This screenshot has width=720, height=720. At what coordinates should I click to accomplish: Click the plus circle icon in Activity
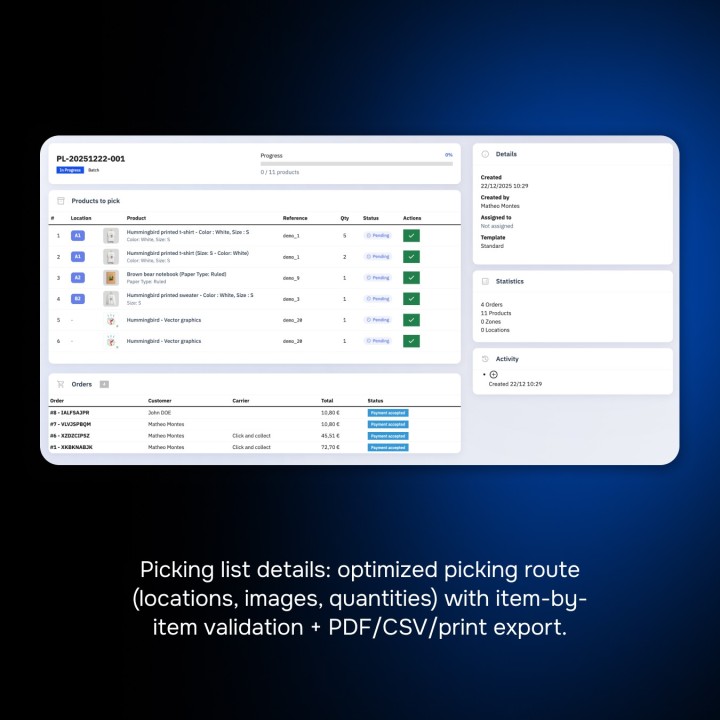(x=494, y=375)
